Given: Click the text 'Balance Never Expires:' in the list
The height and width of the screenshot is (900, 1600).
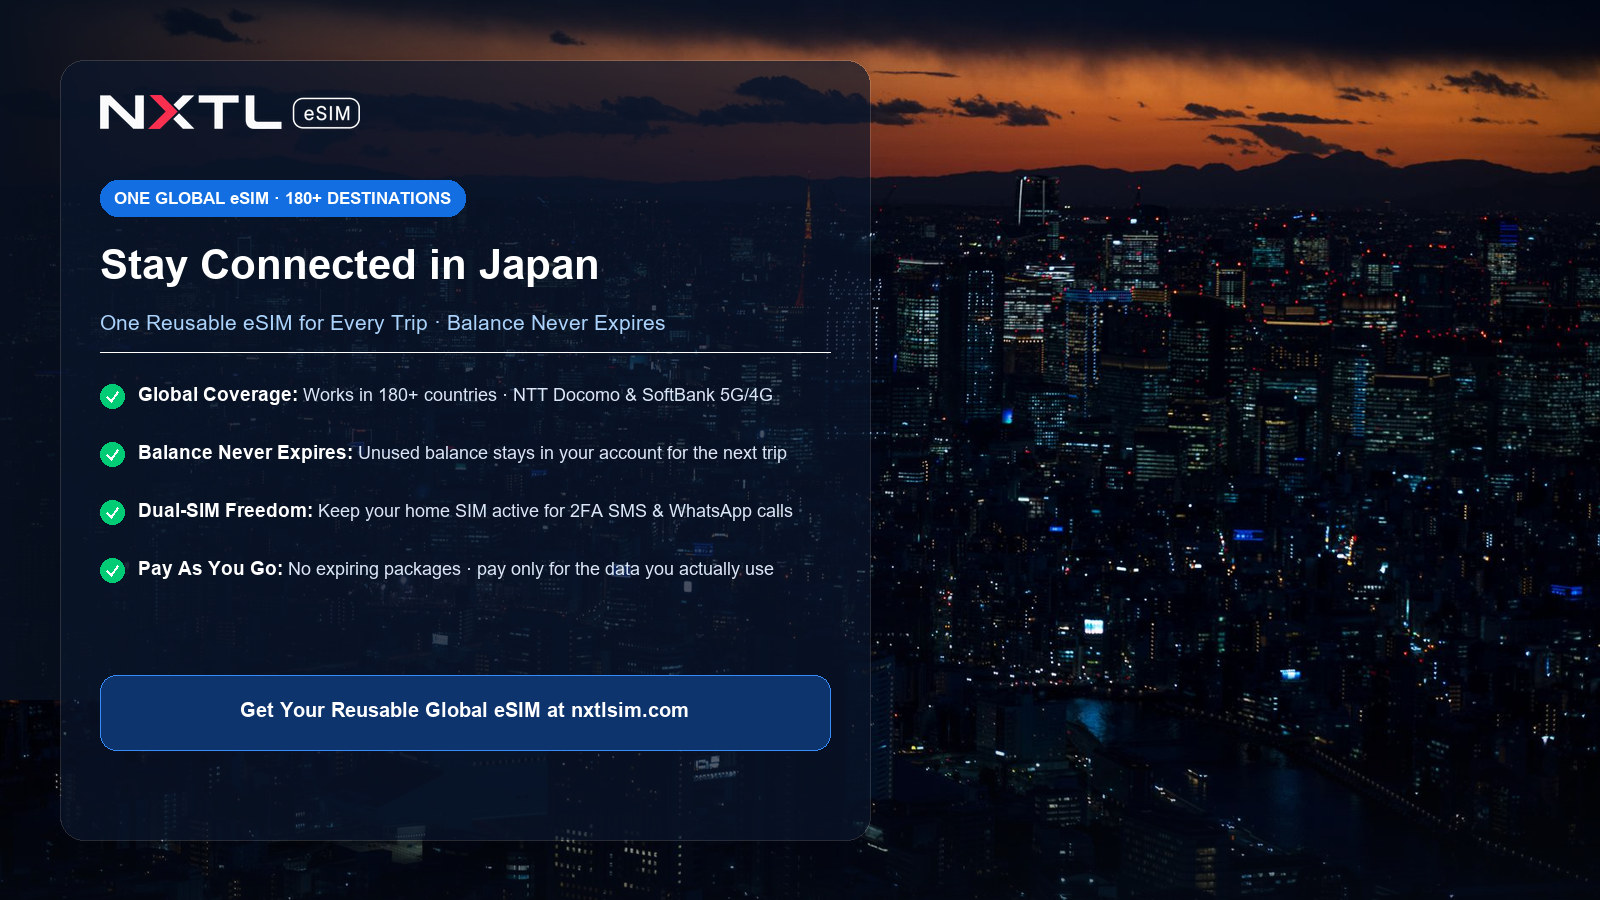Looking at the screenshot, I should pyautogui.click(x=245, y=453).
